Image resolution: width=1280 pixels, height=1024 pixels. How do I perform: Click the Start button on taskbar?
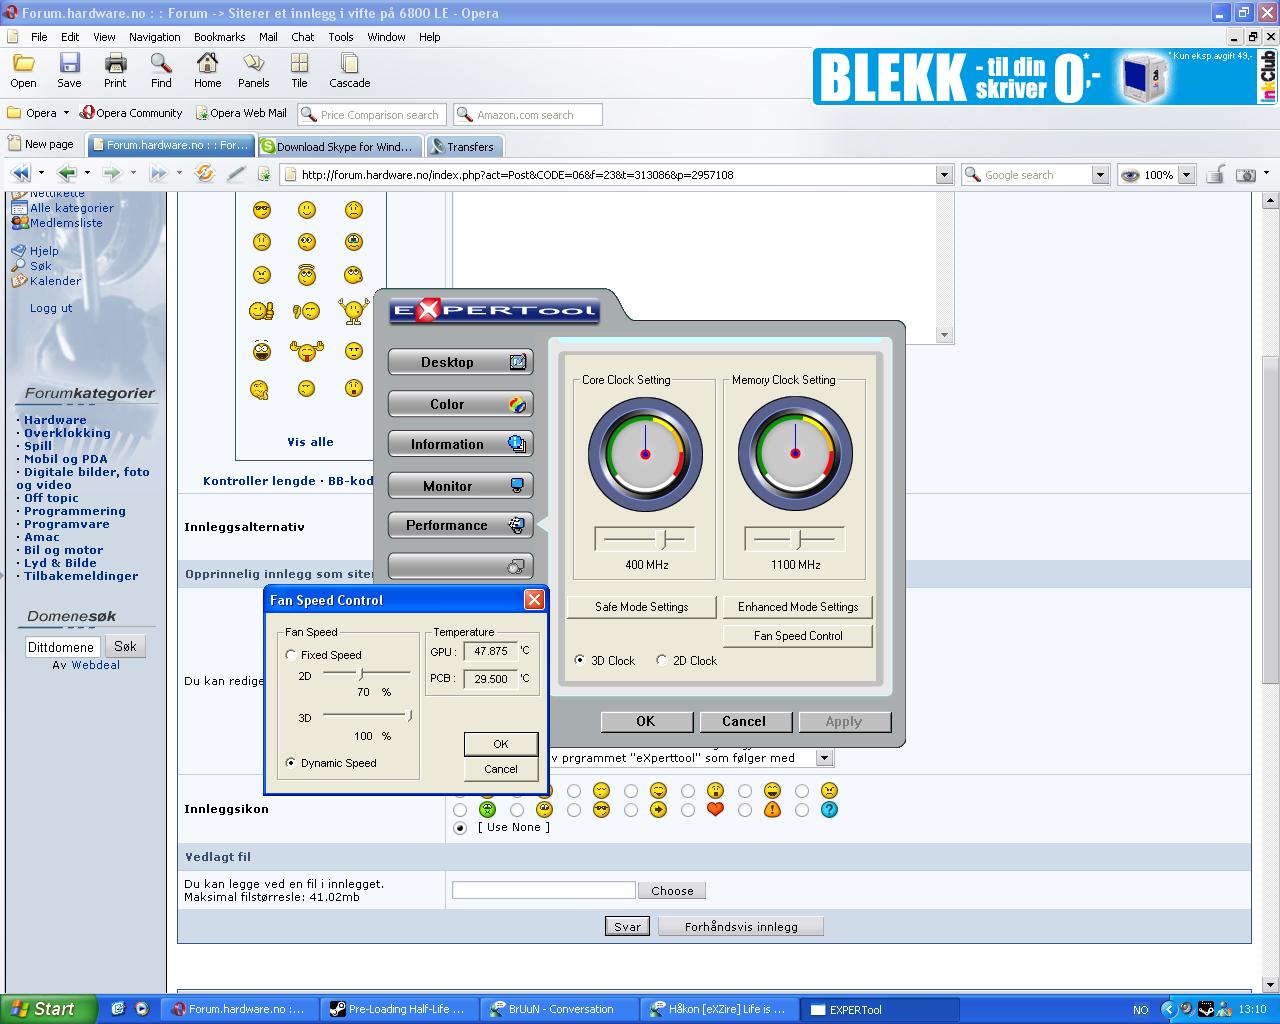point(48,1009)
